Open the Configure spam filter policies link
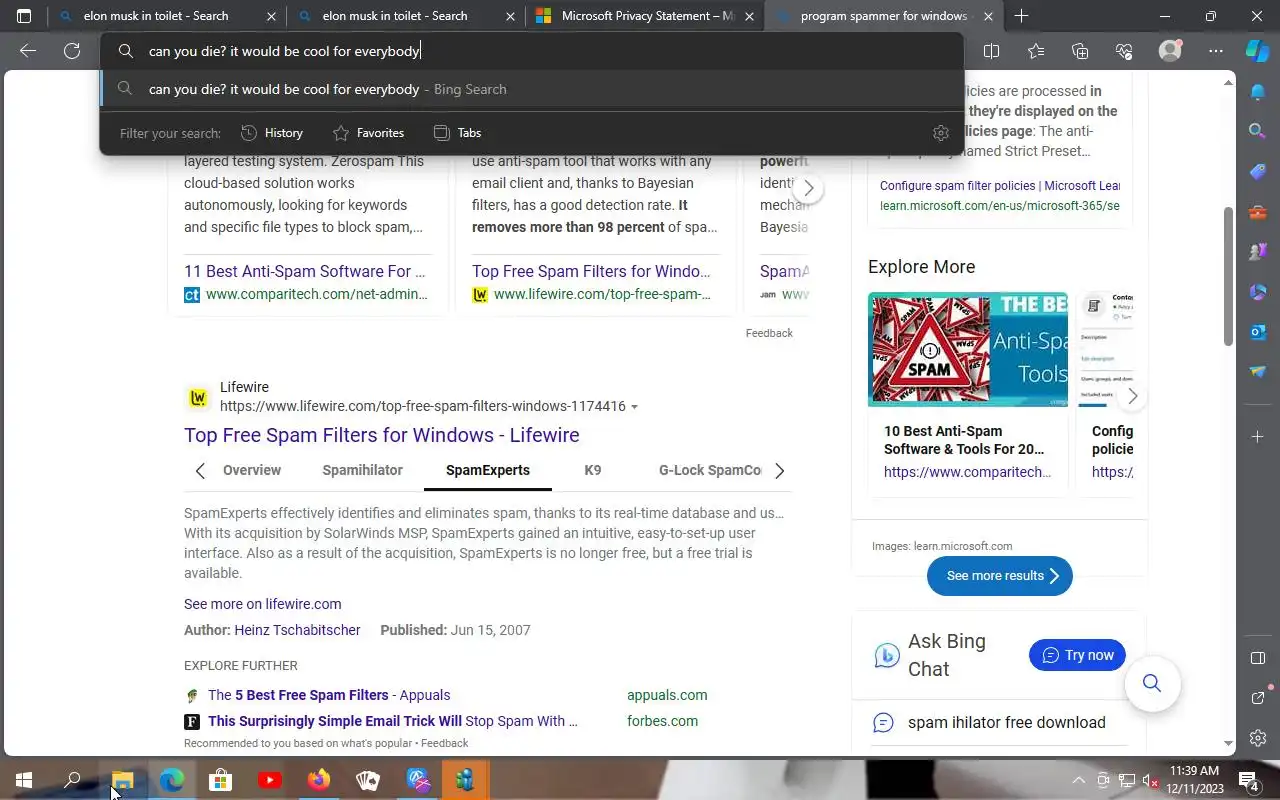 click(x=999, y=186)
